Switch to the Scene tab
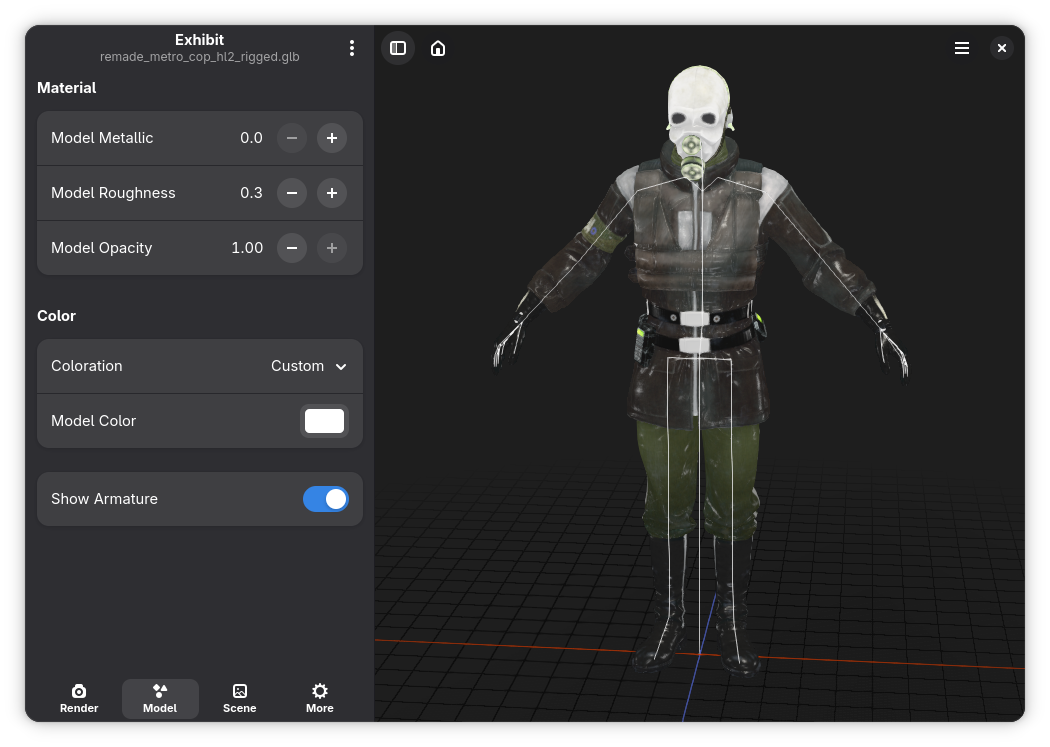This screenshot has height=747, width=1050. point(240,699)
